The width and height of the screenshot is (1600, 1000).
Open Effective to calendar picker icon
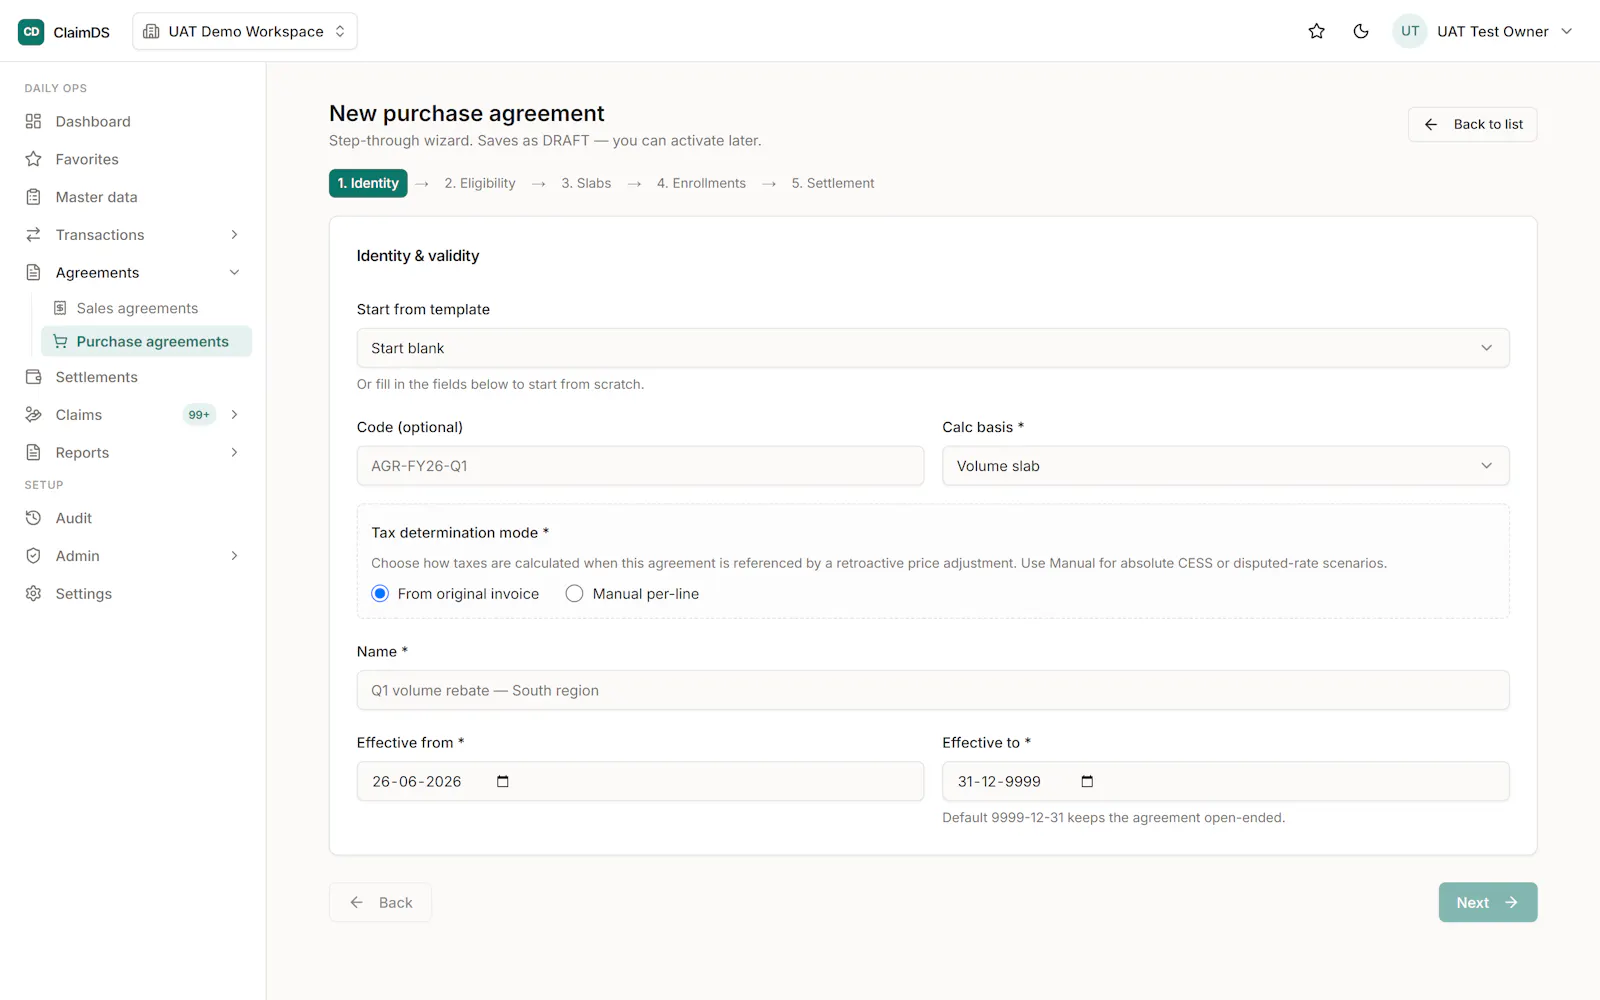1087,781
